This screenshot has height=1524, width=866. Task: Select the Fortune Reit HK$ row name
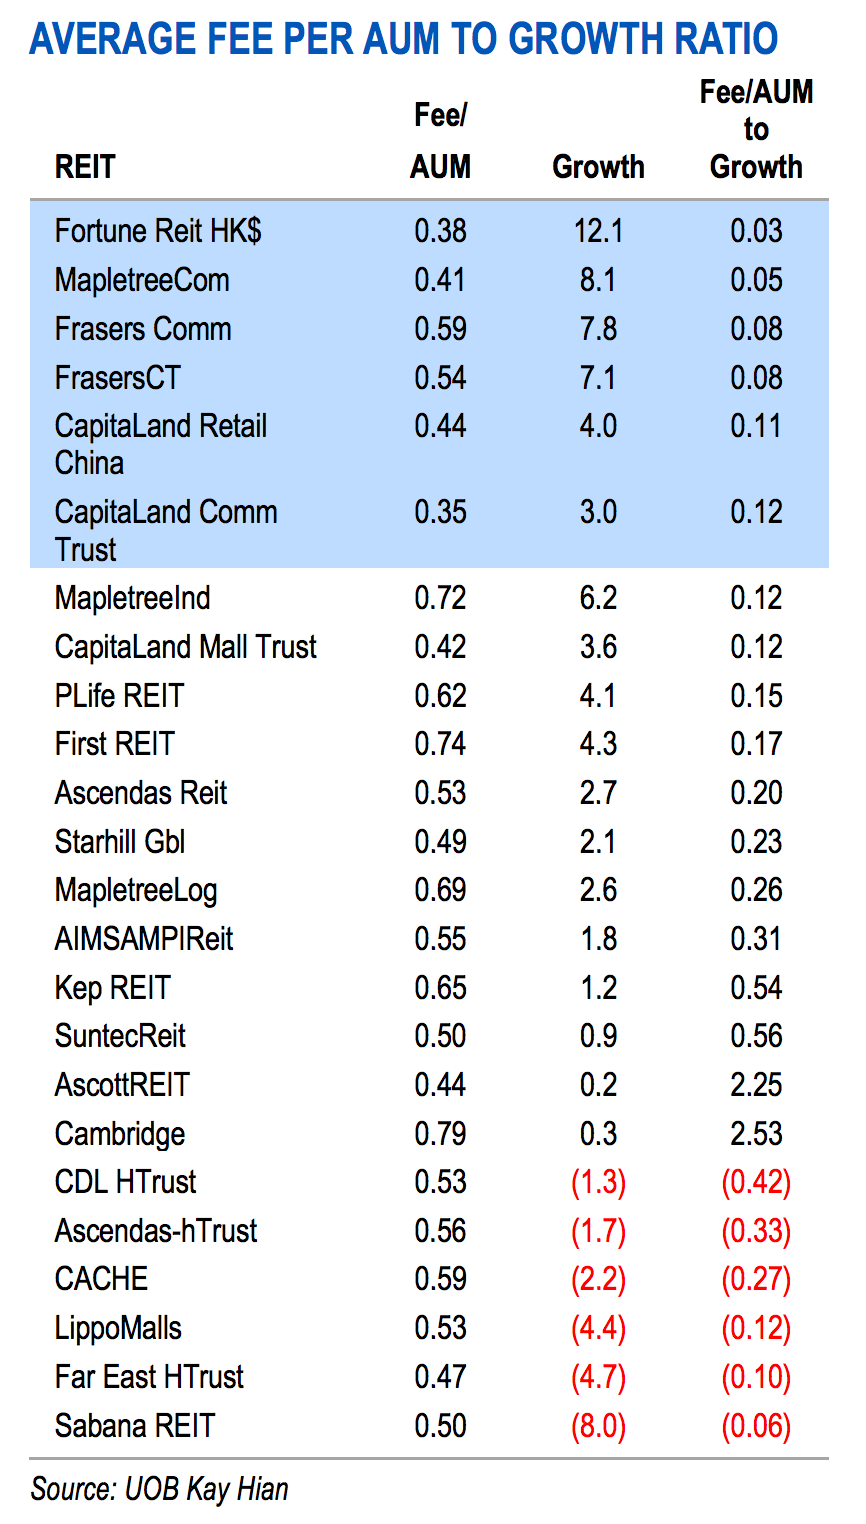point(158,231)
